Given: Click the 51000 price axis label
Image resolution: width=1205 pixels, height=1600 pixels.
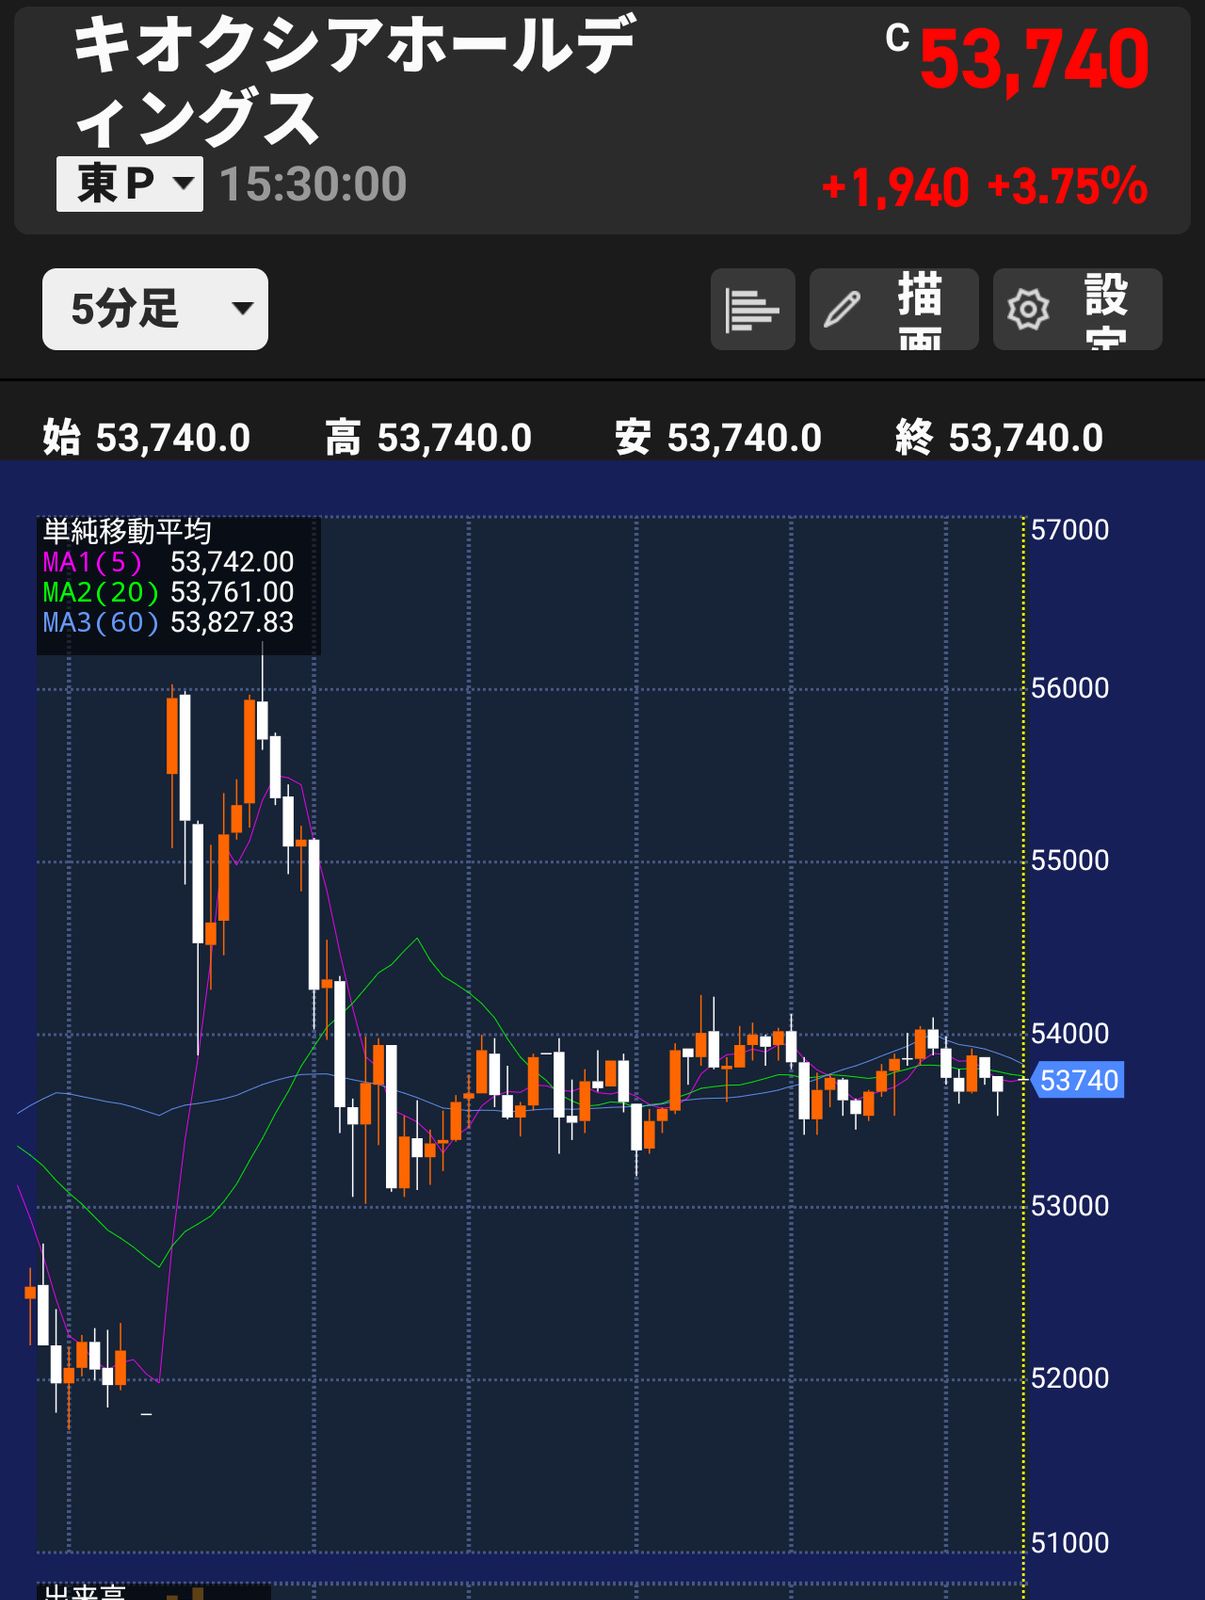Looking at the screenshot, I should click(1070, 1543).
